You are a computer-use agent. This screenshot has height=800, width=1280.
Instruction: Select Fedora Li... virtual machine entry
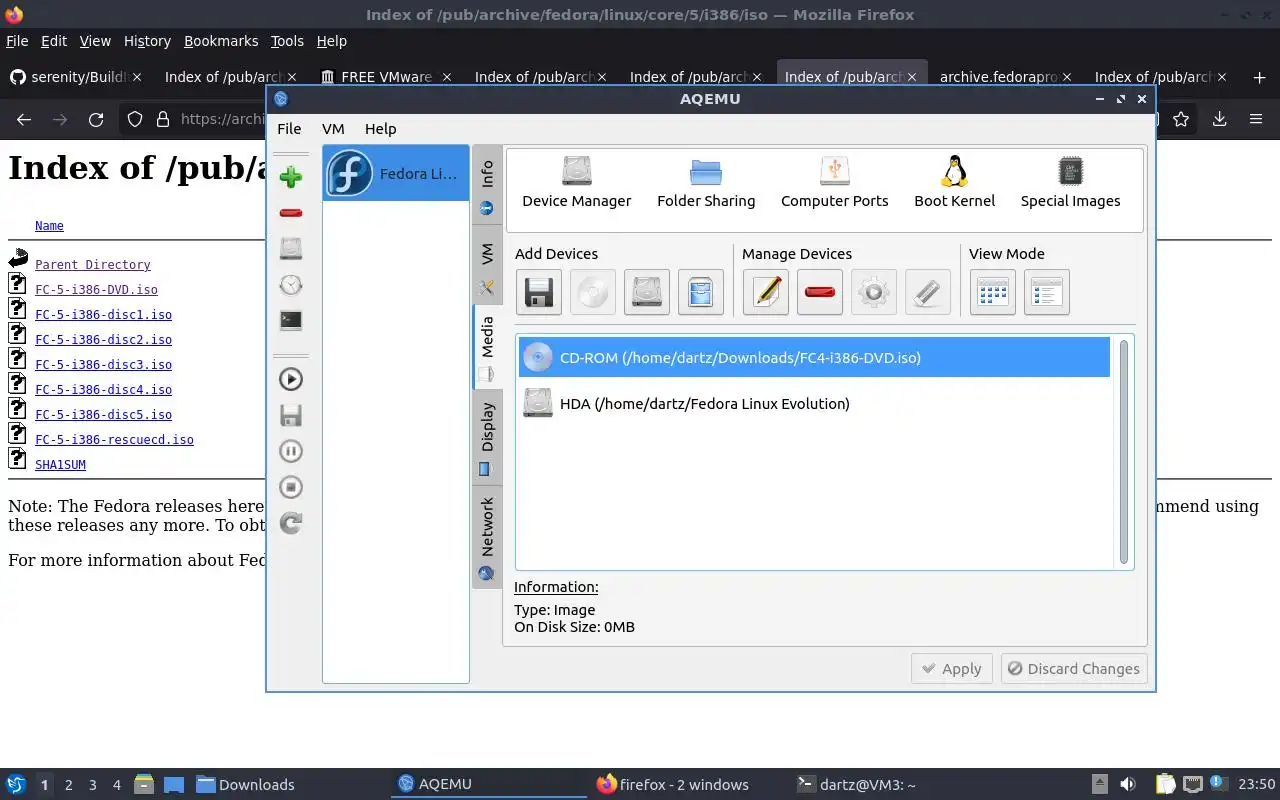point(396,173)
